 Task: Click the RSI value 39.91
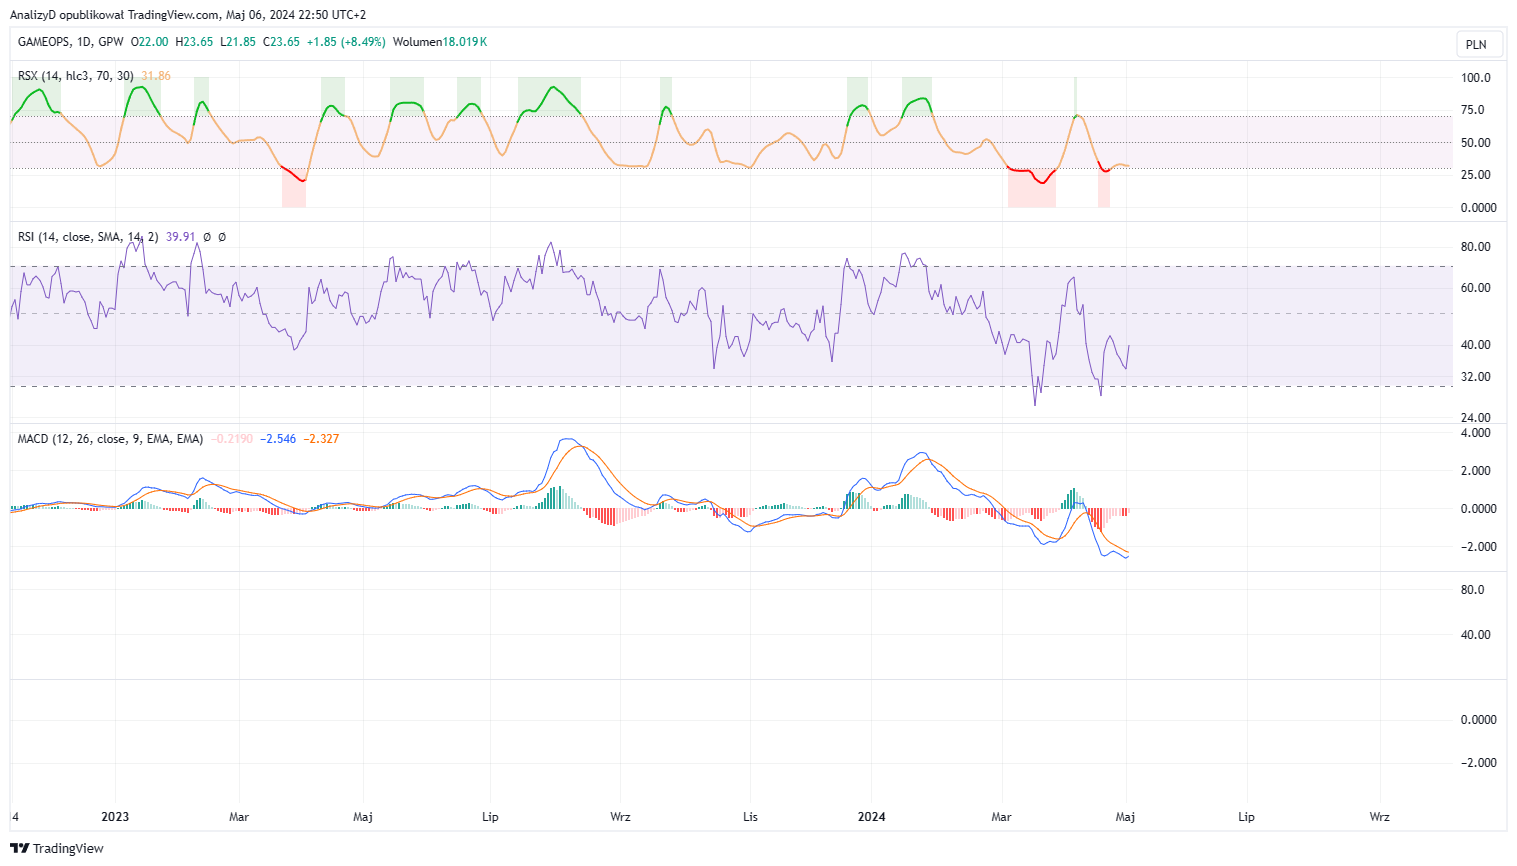tap(181, 237)
